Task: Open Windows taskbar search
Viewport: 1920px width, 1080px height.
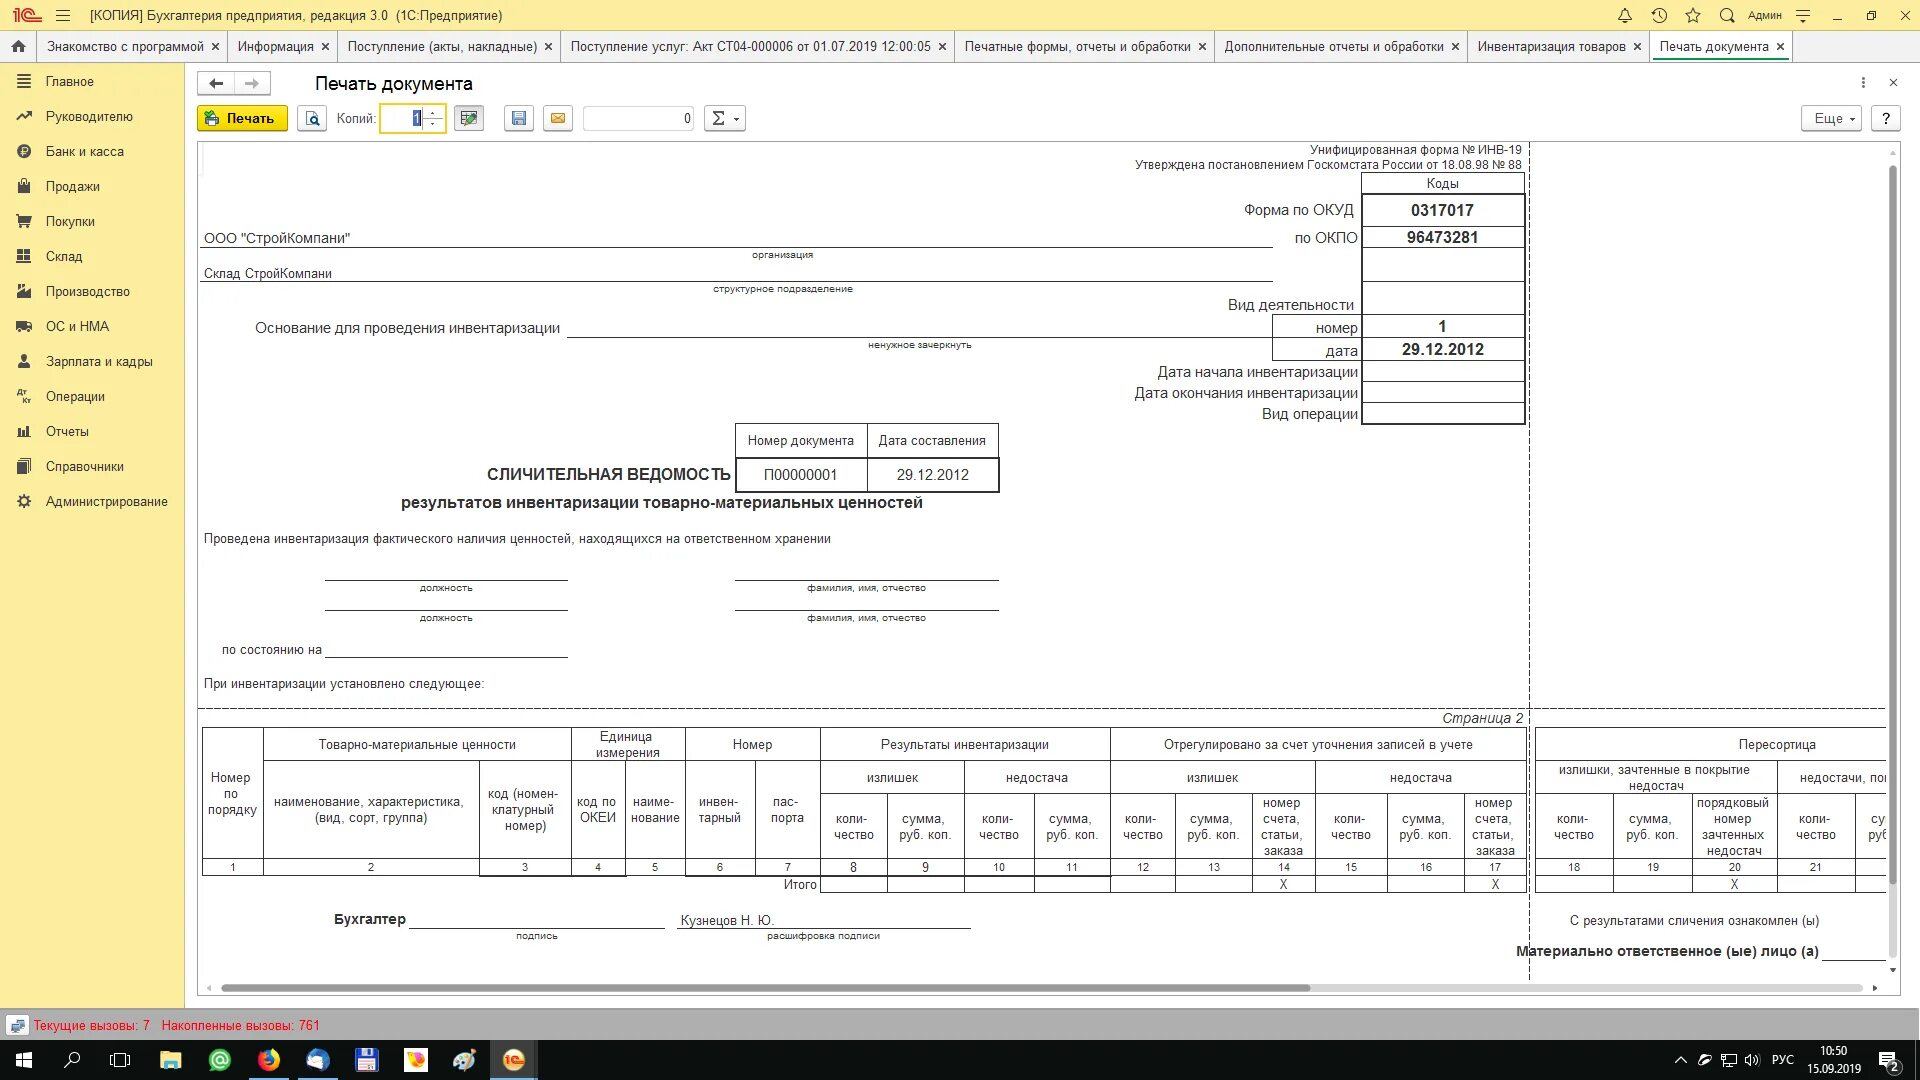Action: point(72,1060)
